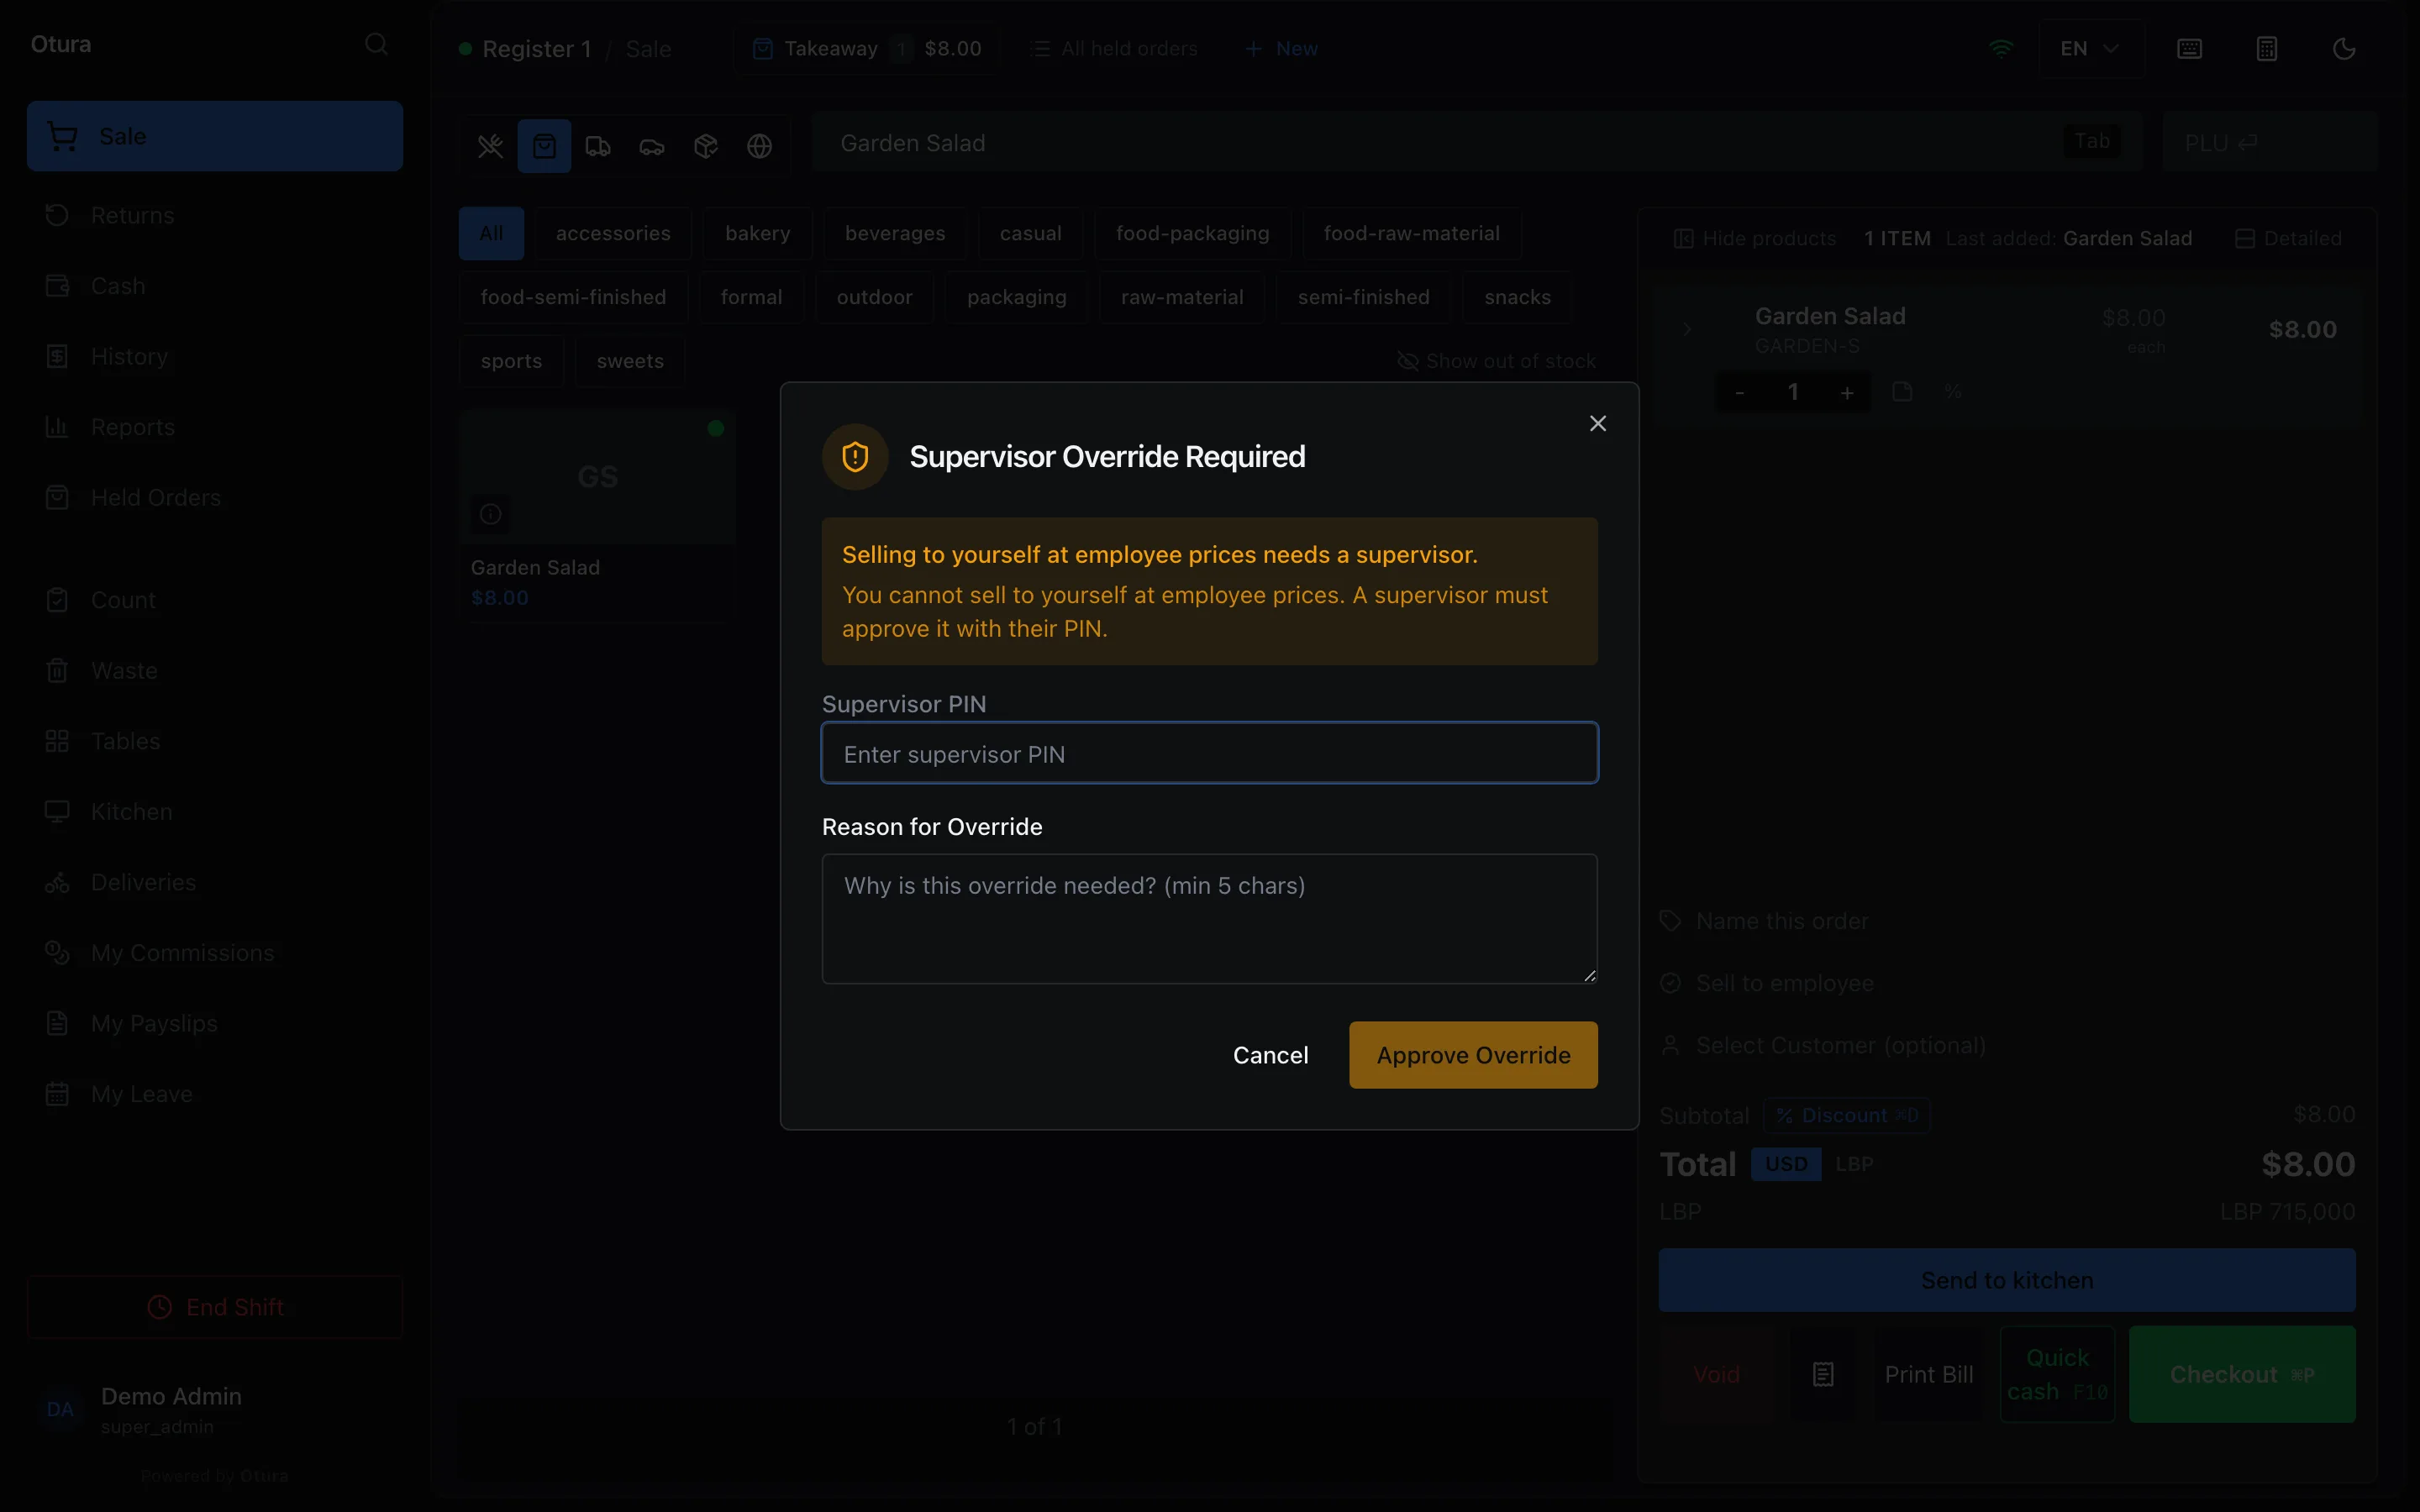Open the on-screen keyboard icon
The width and height of the screenshot is (2420, 1512).
point(2189,49)
